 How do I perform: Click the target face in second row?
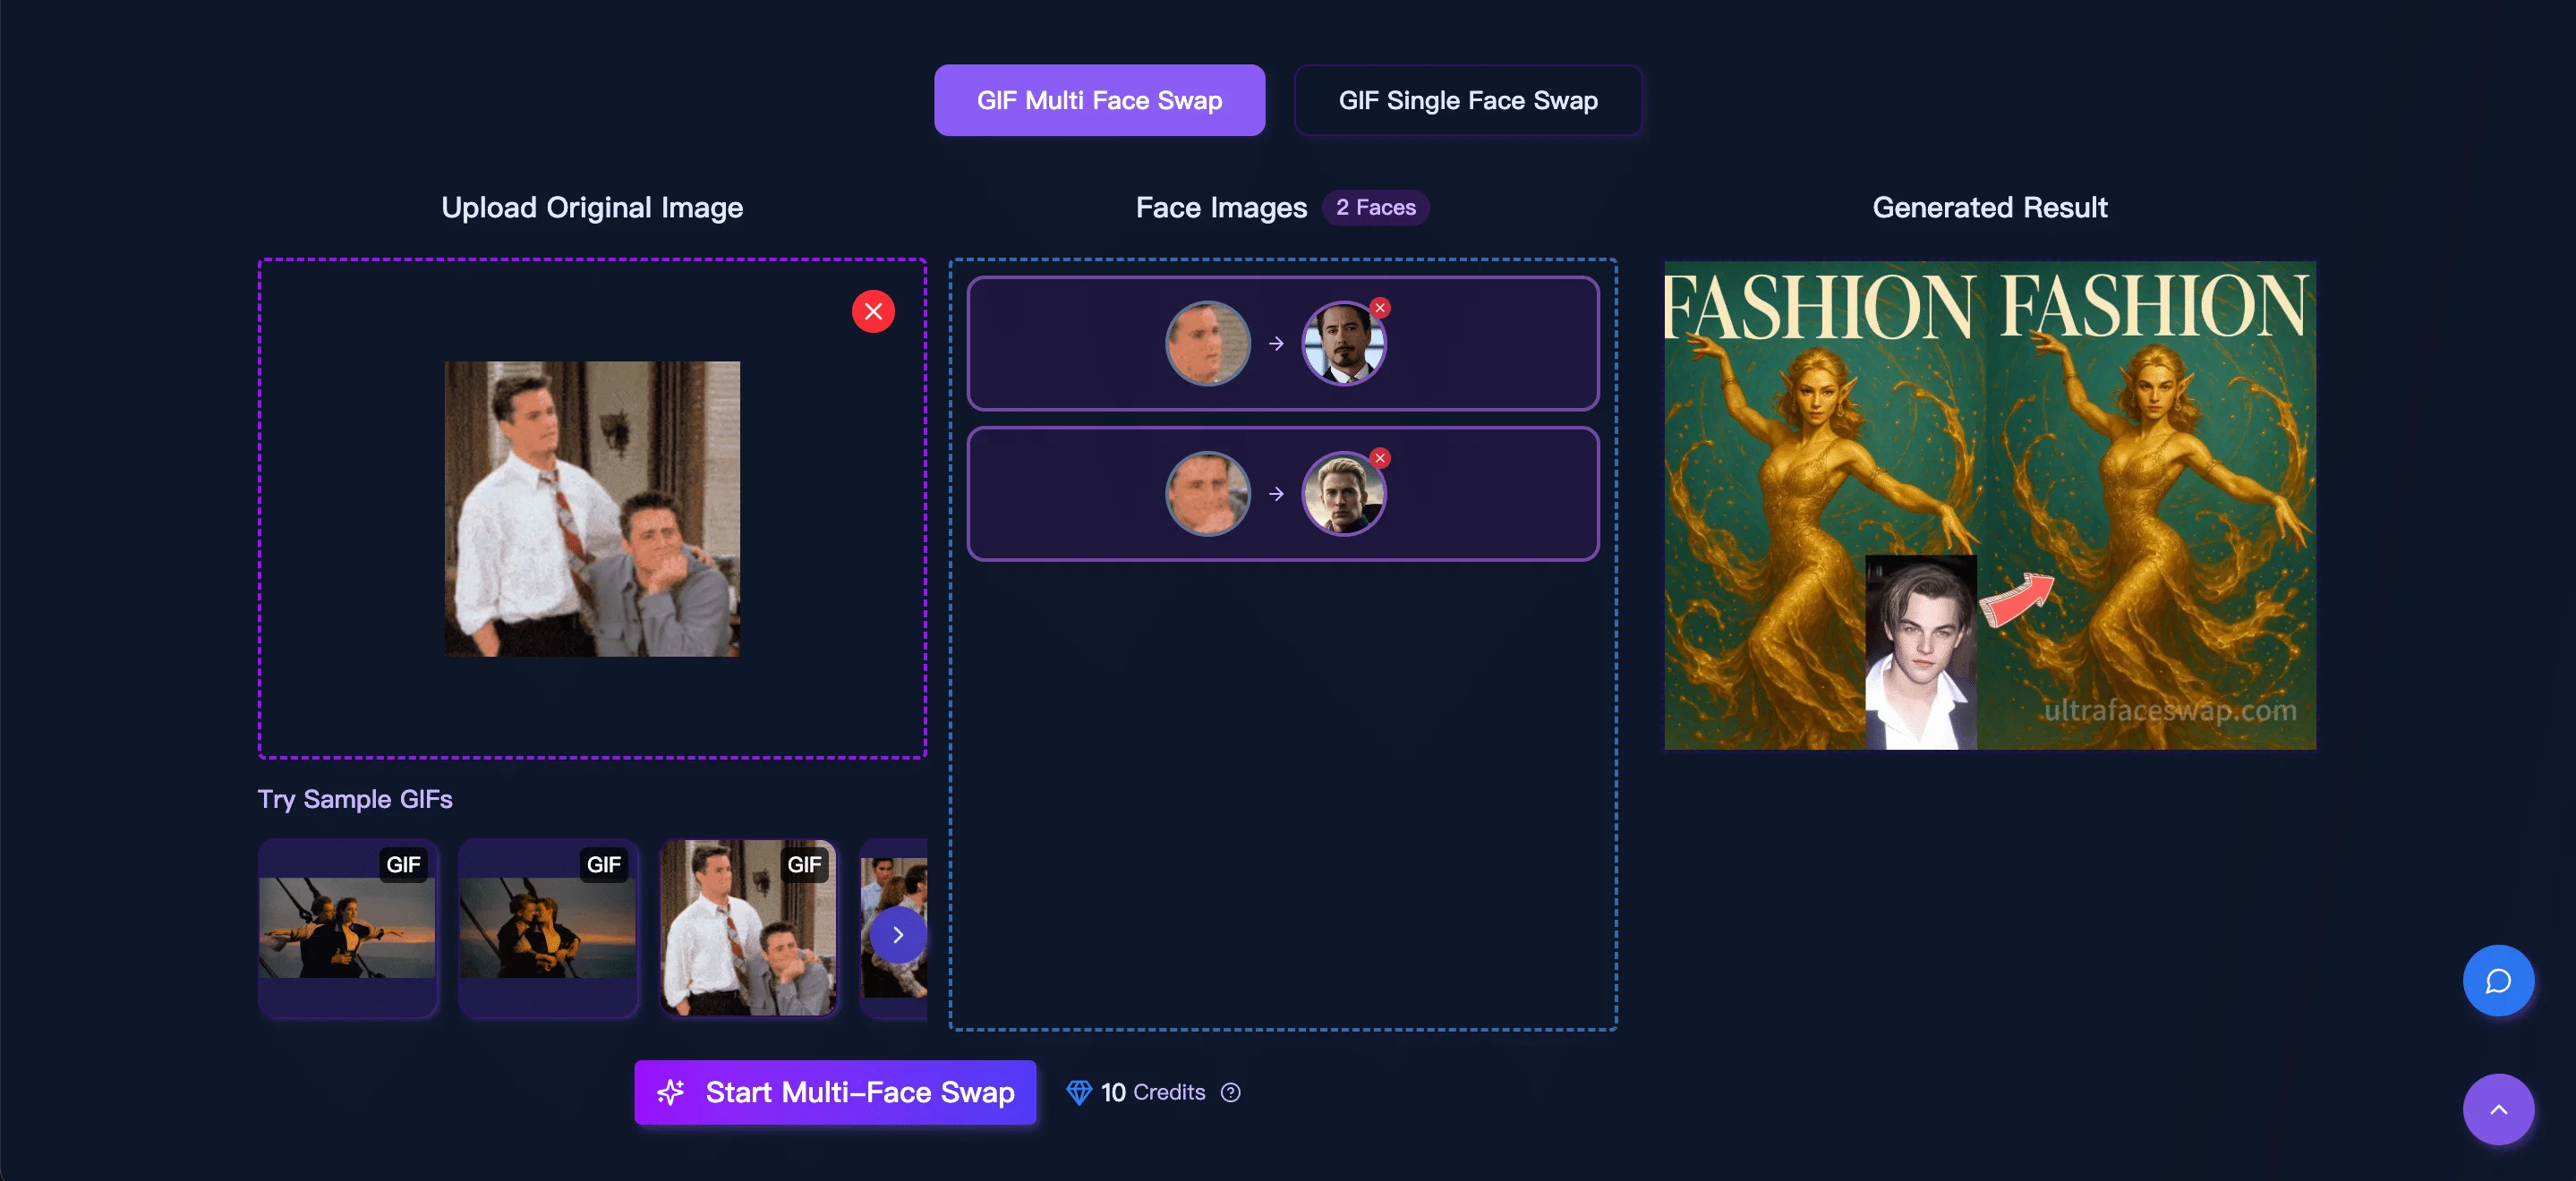[x=1342, y=495]
